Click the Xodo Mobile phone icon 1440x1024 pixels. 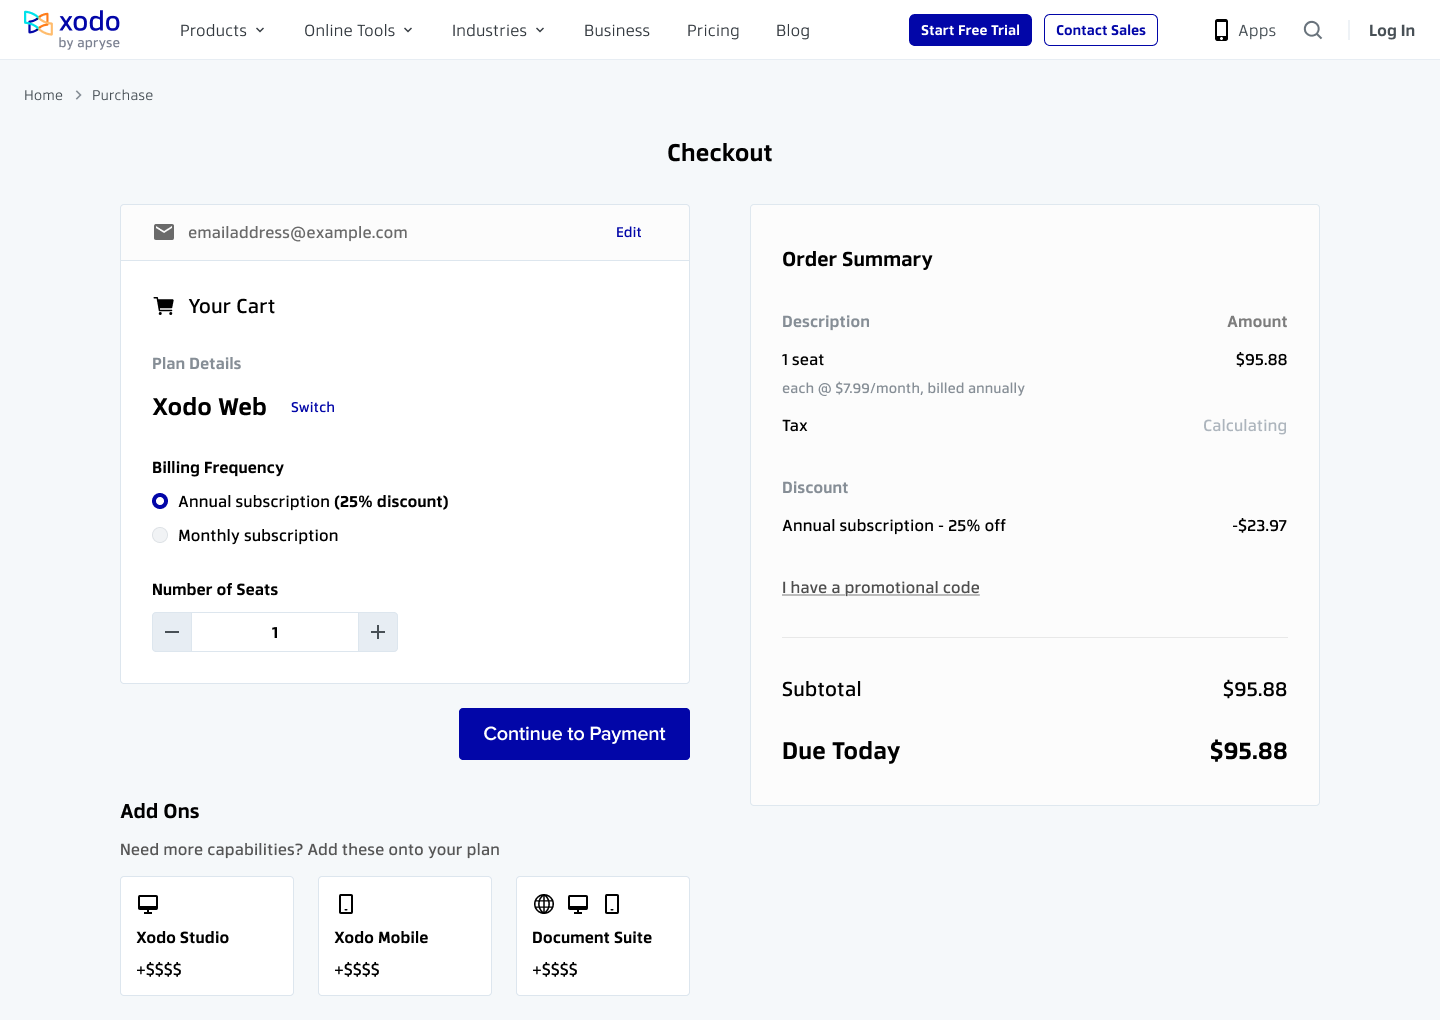point(346,904)
